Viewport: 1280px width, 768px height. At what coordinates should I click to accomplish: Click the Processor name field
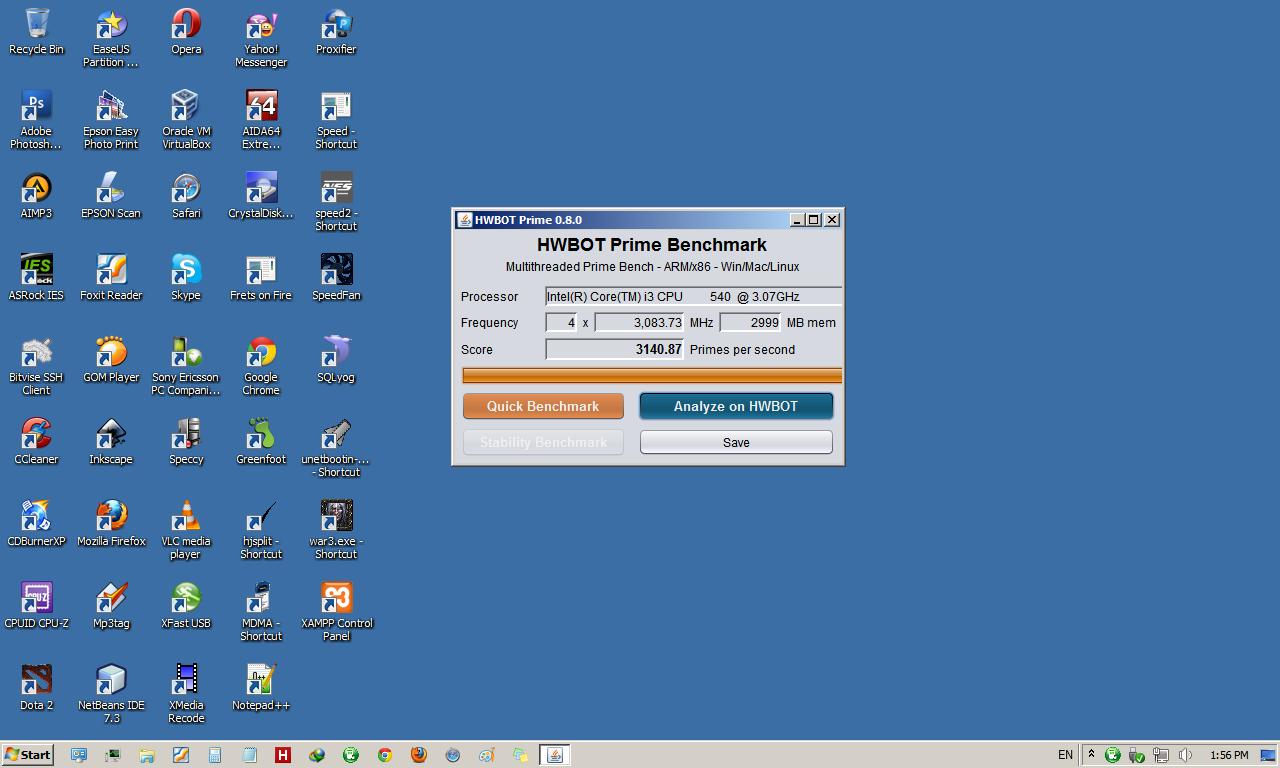(x=693, y=296)
